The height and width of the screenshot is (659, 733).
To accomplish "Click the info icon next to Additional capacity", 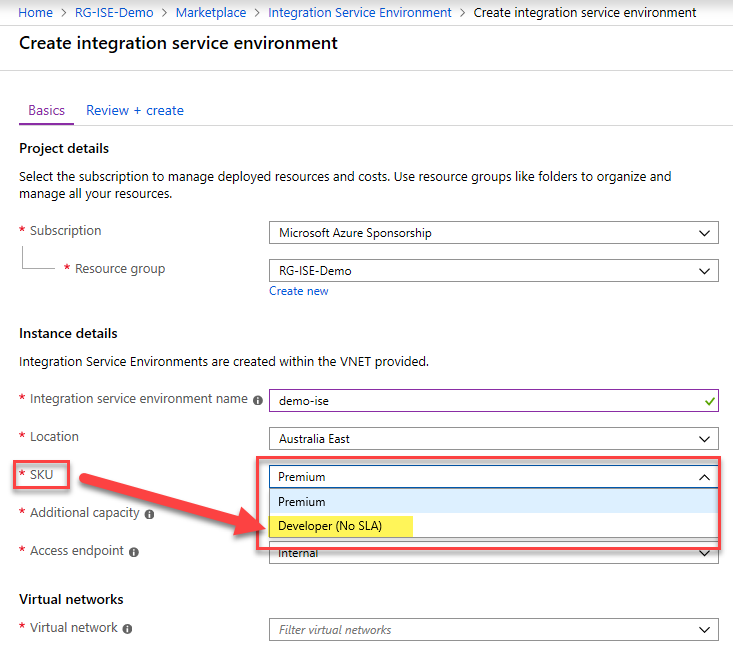I will tap(149, 514).
